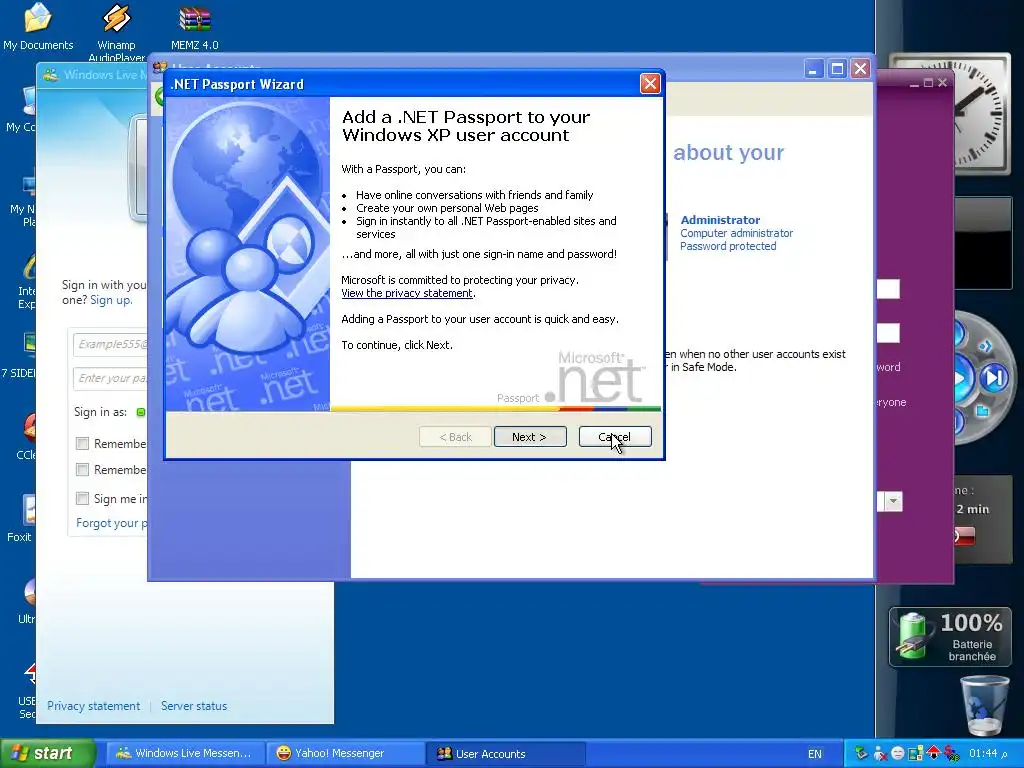1024x768 pixels.
Task: Minimize the User Accounts window
Action: 813,69
